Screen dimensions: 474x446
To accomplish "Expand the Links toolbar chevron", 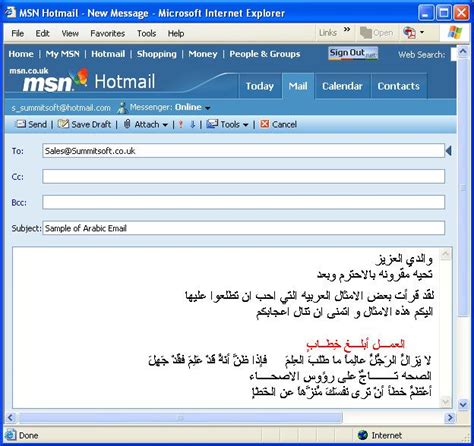I will click(x=347, y=29).
